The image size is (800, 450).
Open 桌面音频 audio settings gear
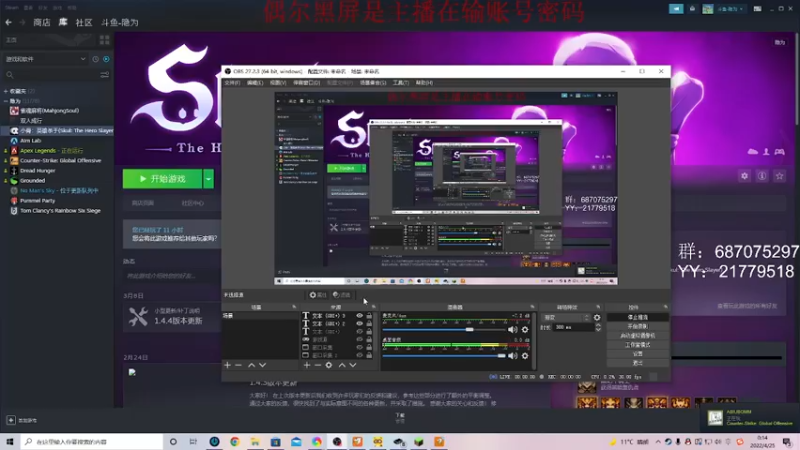pos(525,356)
